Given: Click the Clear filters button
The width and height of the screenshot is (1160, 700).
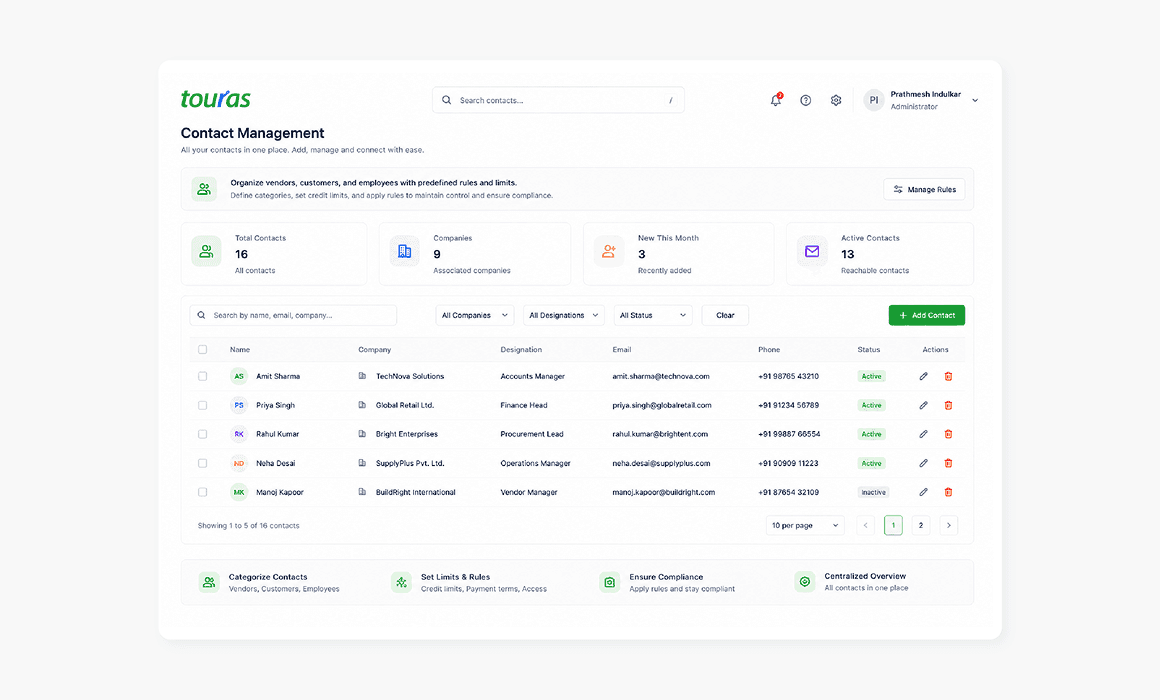Looking at the screenshot, I should pyautogui.click(x=725, y=315).
